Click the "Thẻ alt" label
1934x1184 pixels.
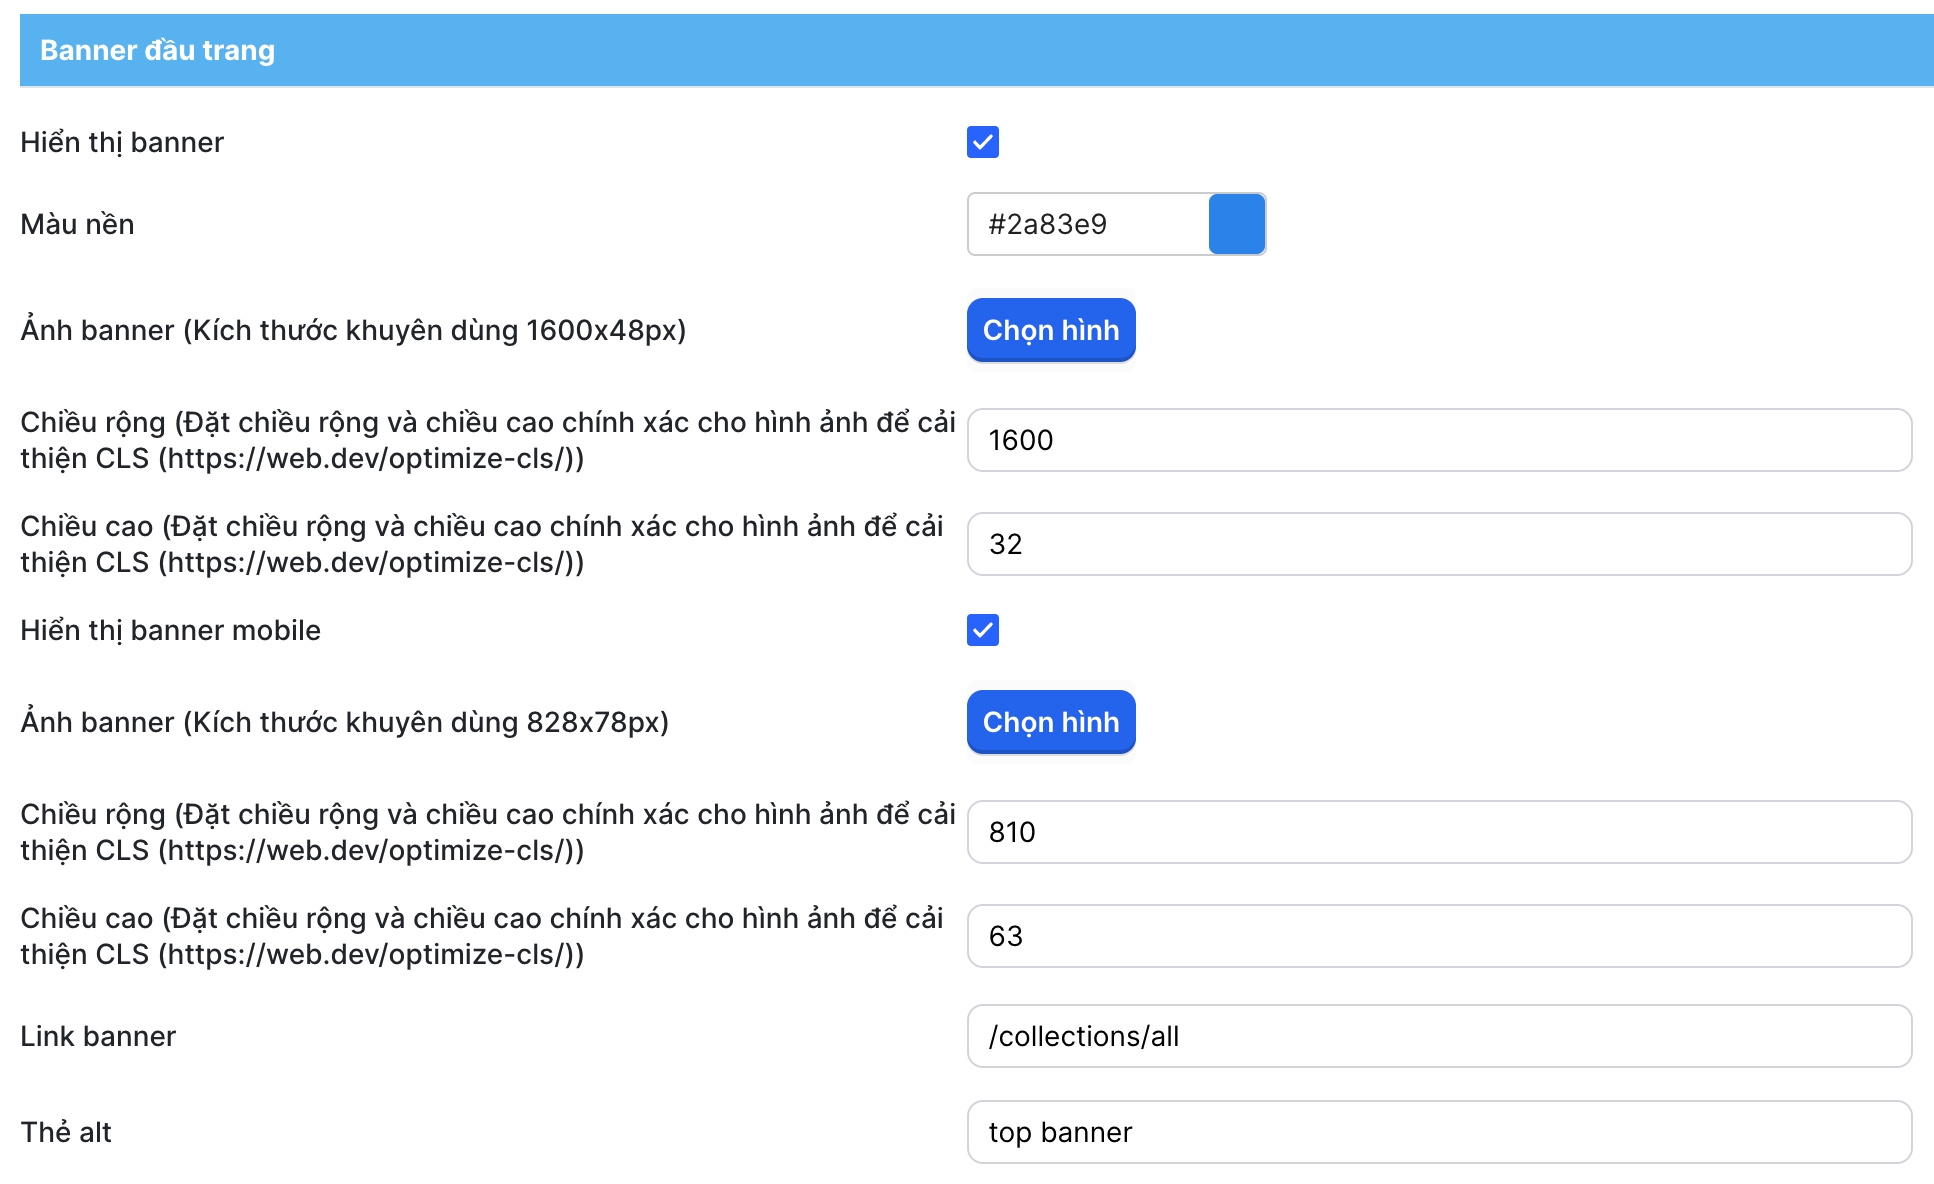click(66, 1132)
